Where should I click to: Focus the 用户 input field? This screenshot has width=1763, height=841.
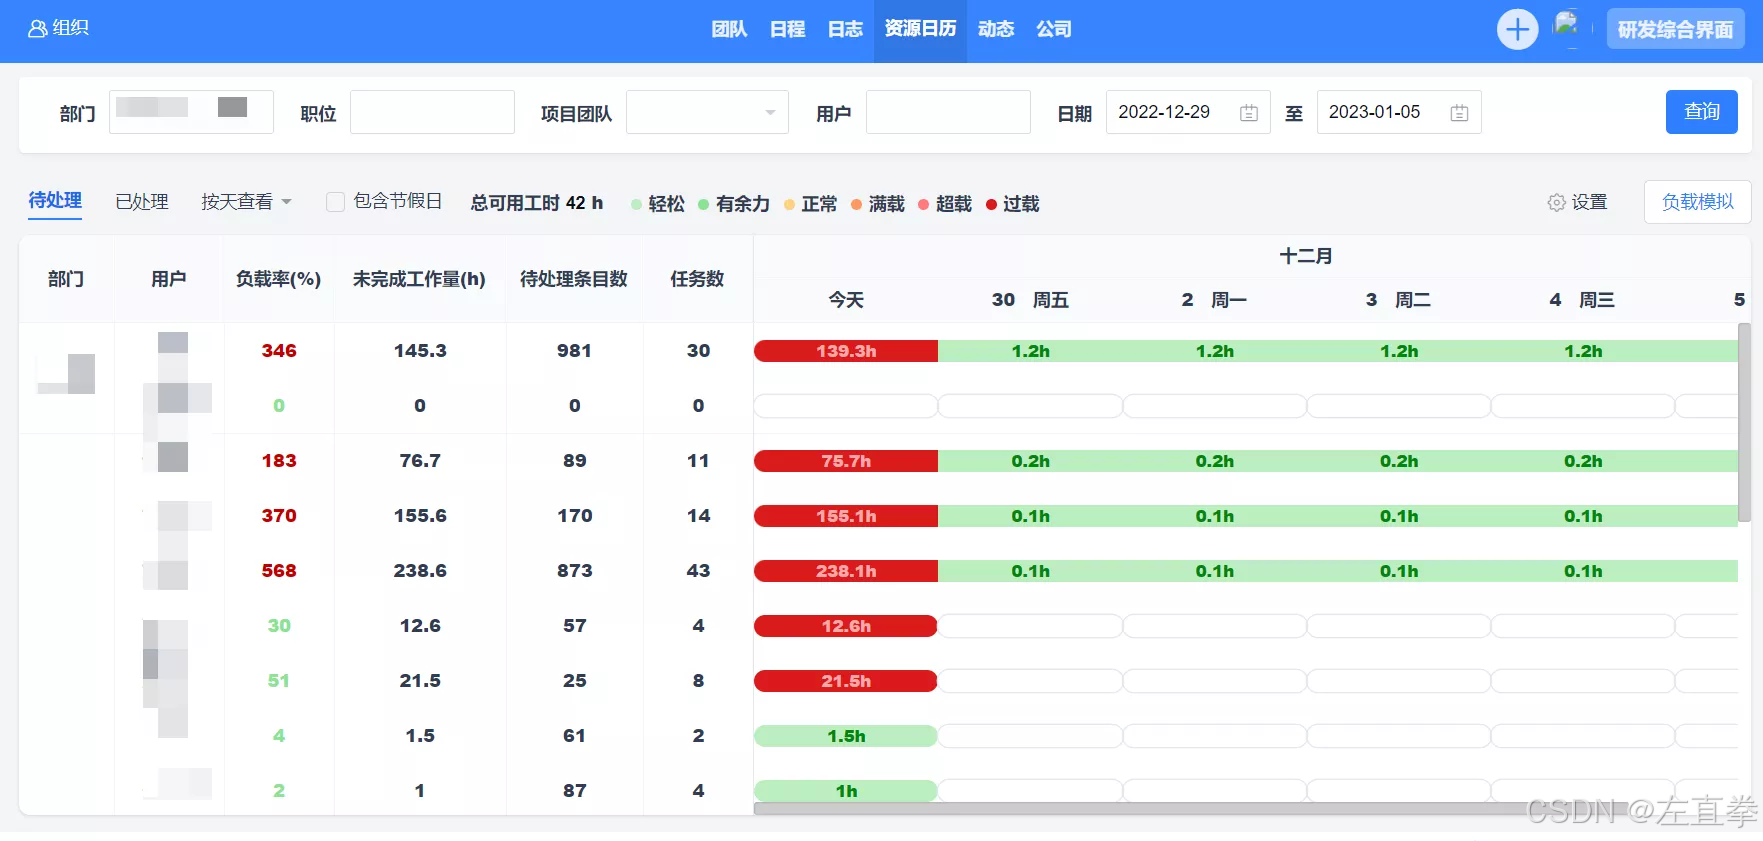(x=948, y=112)
